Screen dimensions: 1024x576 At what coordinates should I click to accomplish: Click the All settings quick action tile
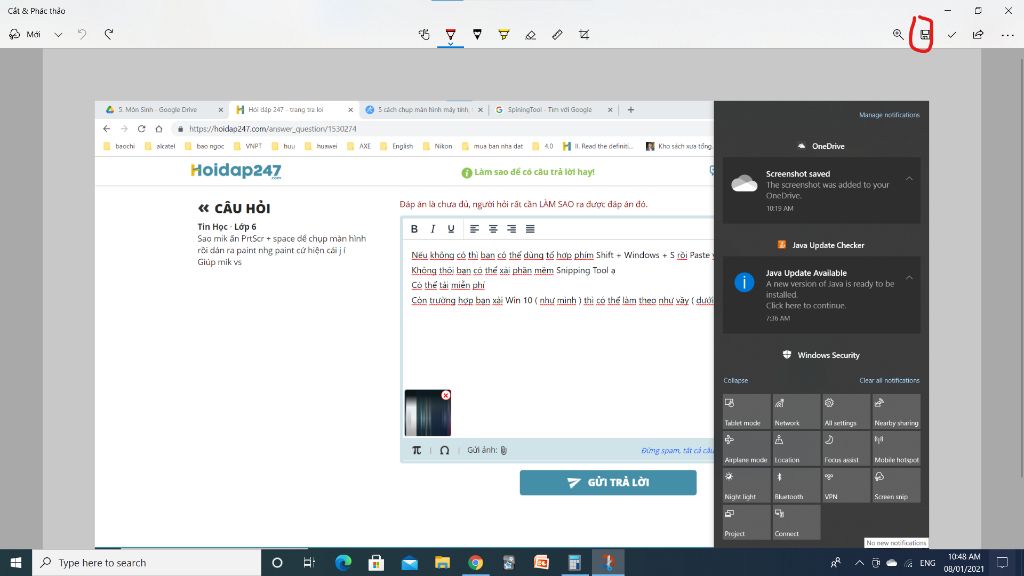click(846, 411)
